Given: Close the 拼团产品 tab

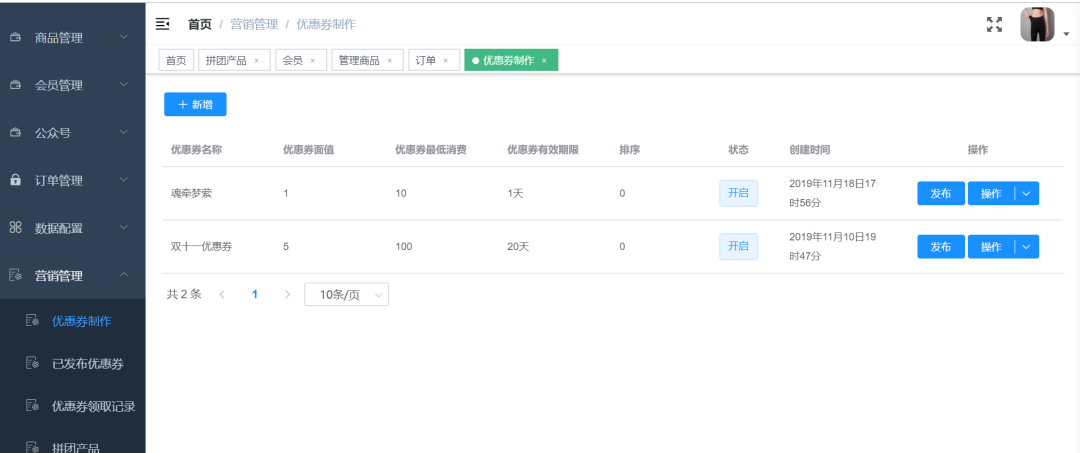Looking at the screenshot, I should (x=256, y=61).
